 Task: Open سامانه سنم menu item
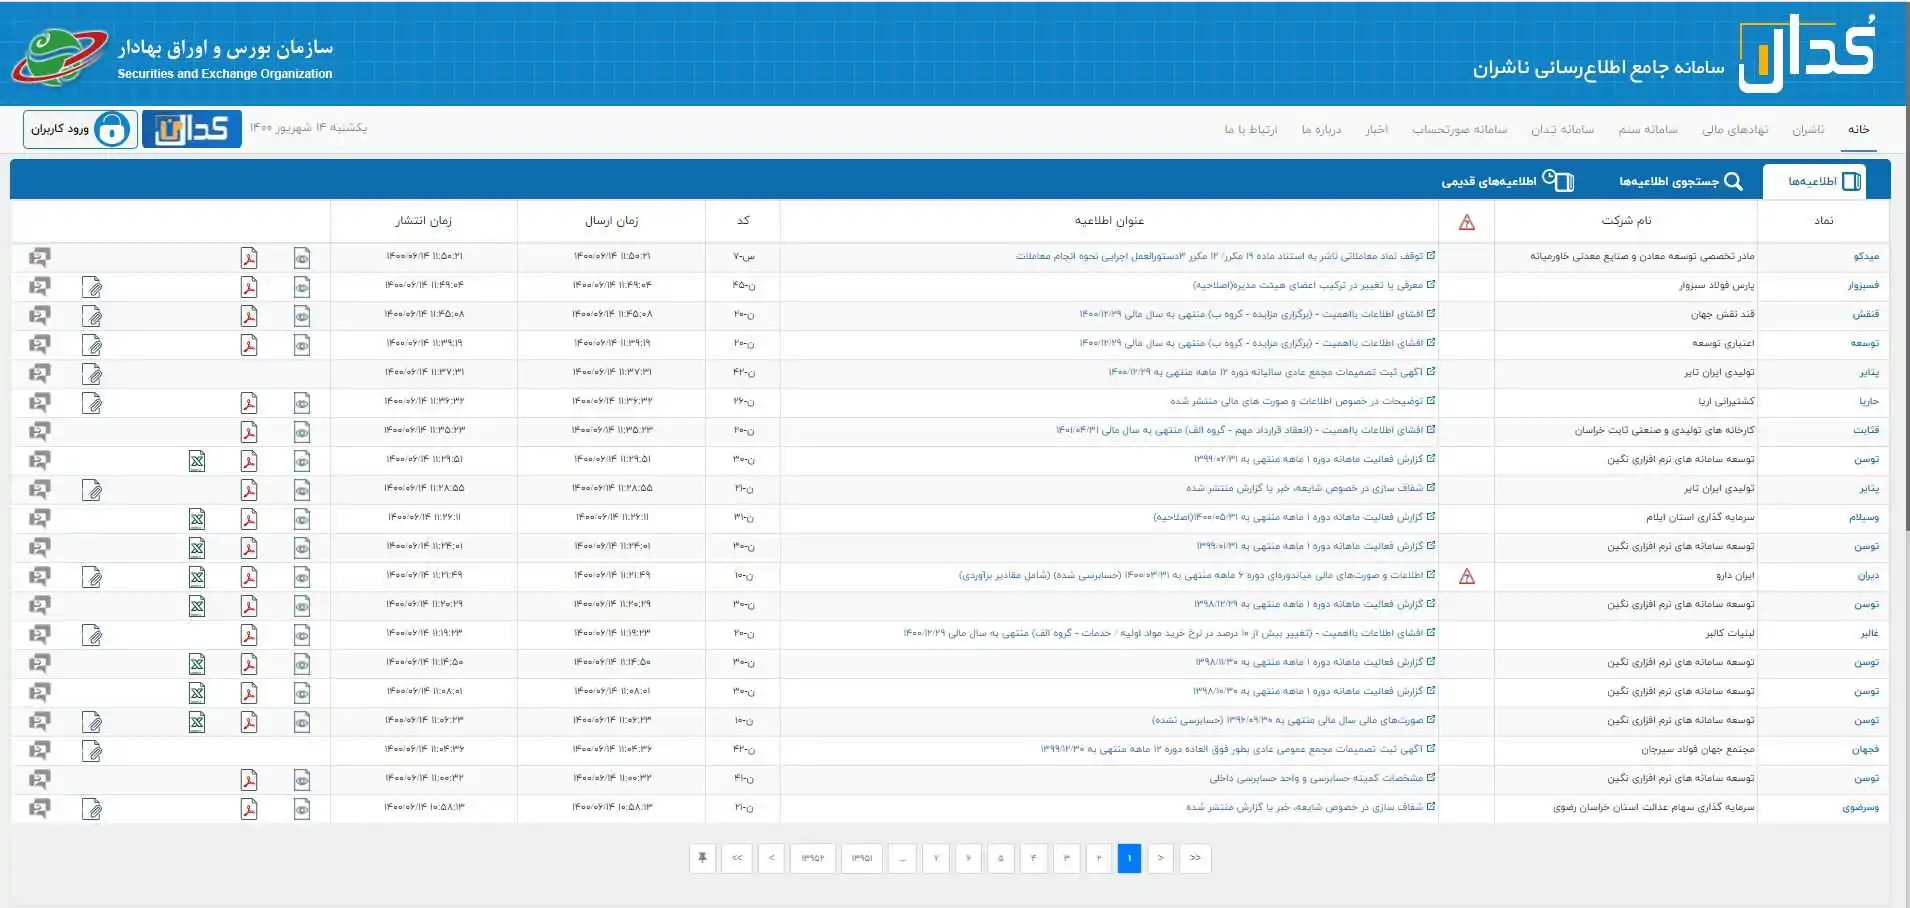1648,129
